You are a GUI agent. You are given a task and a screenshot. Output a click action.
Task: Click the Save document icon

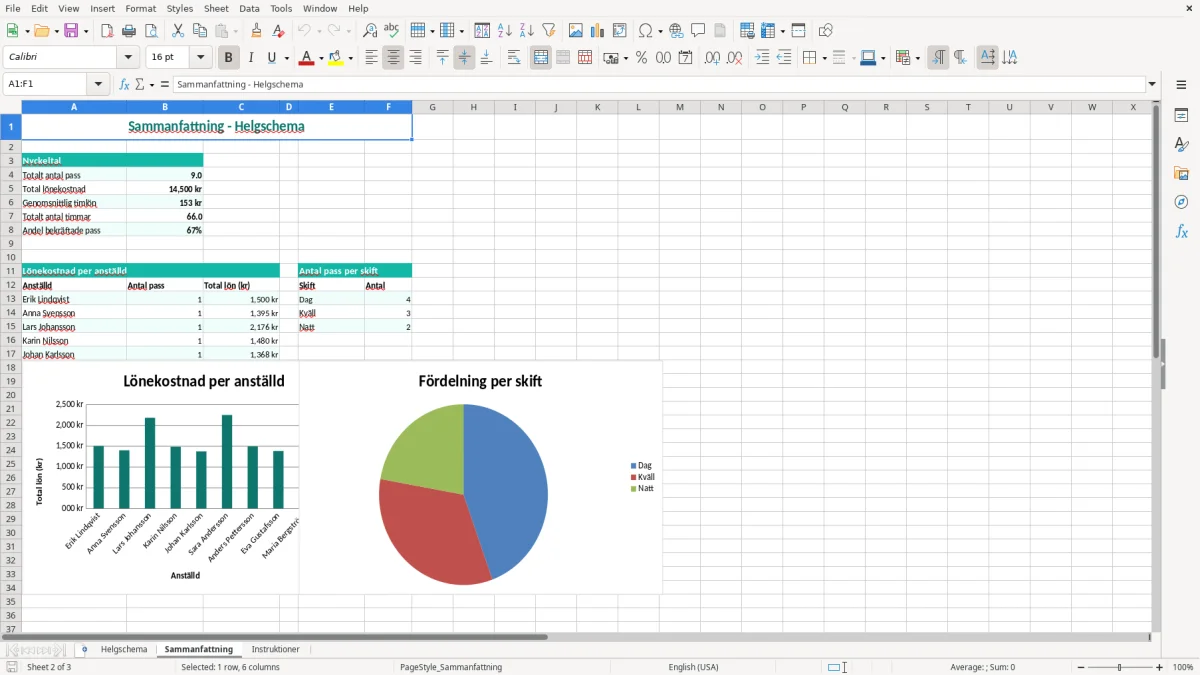(71, 31)
